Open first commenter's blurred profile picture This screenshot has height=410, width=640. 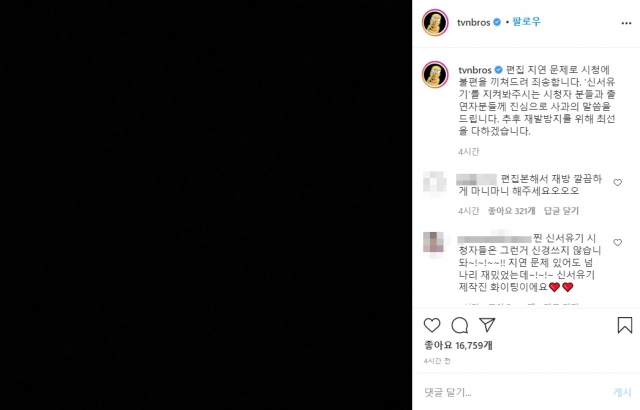(435, 184)
